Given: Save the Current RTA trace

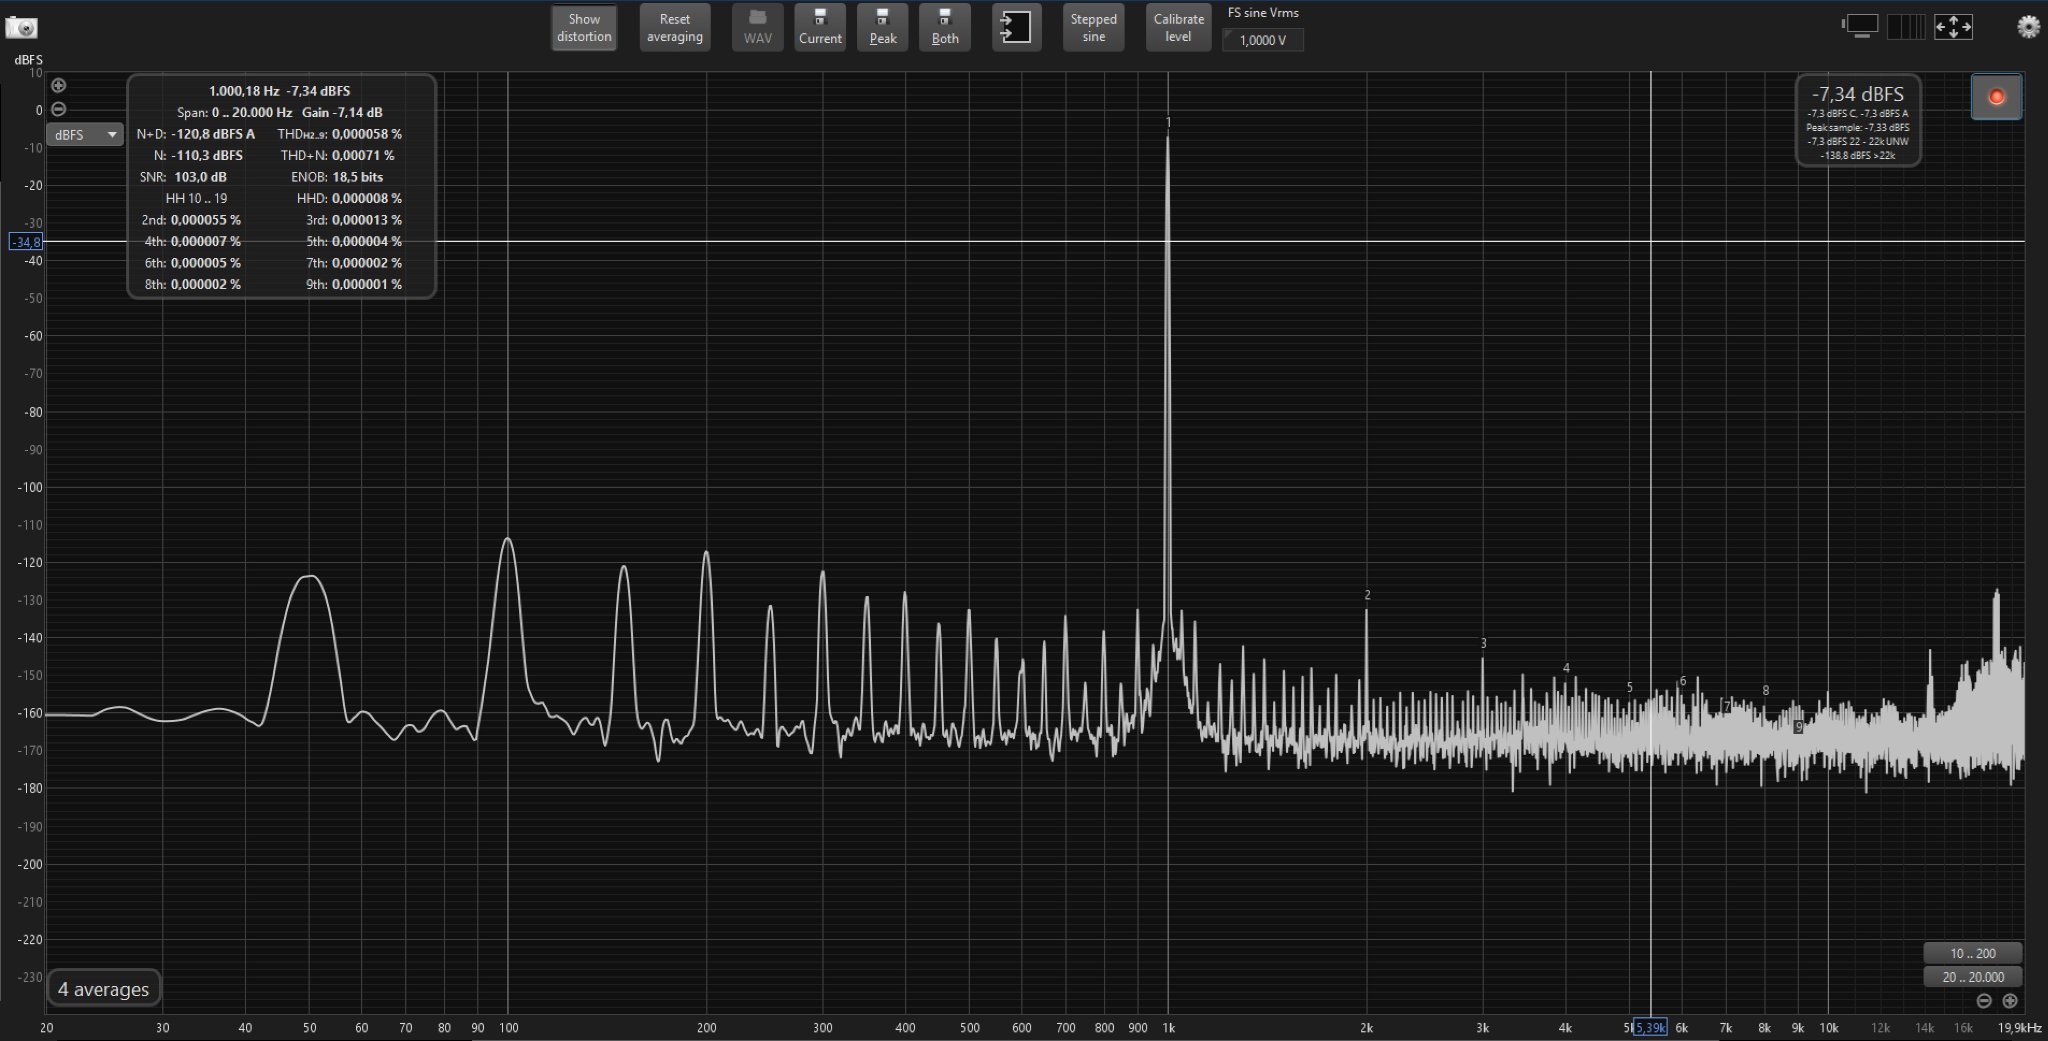Looking at the screenshot, I should (x=820, y=28).
